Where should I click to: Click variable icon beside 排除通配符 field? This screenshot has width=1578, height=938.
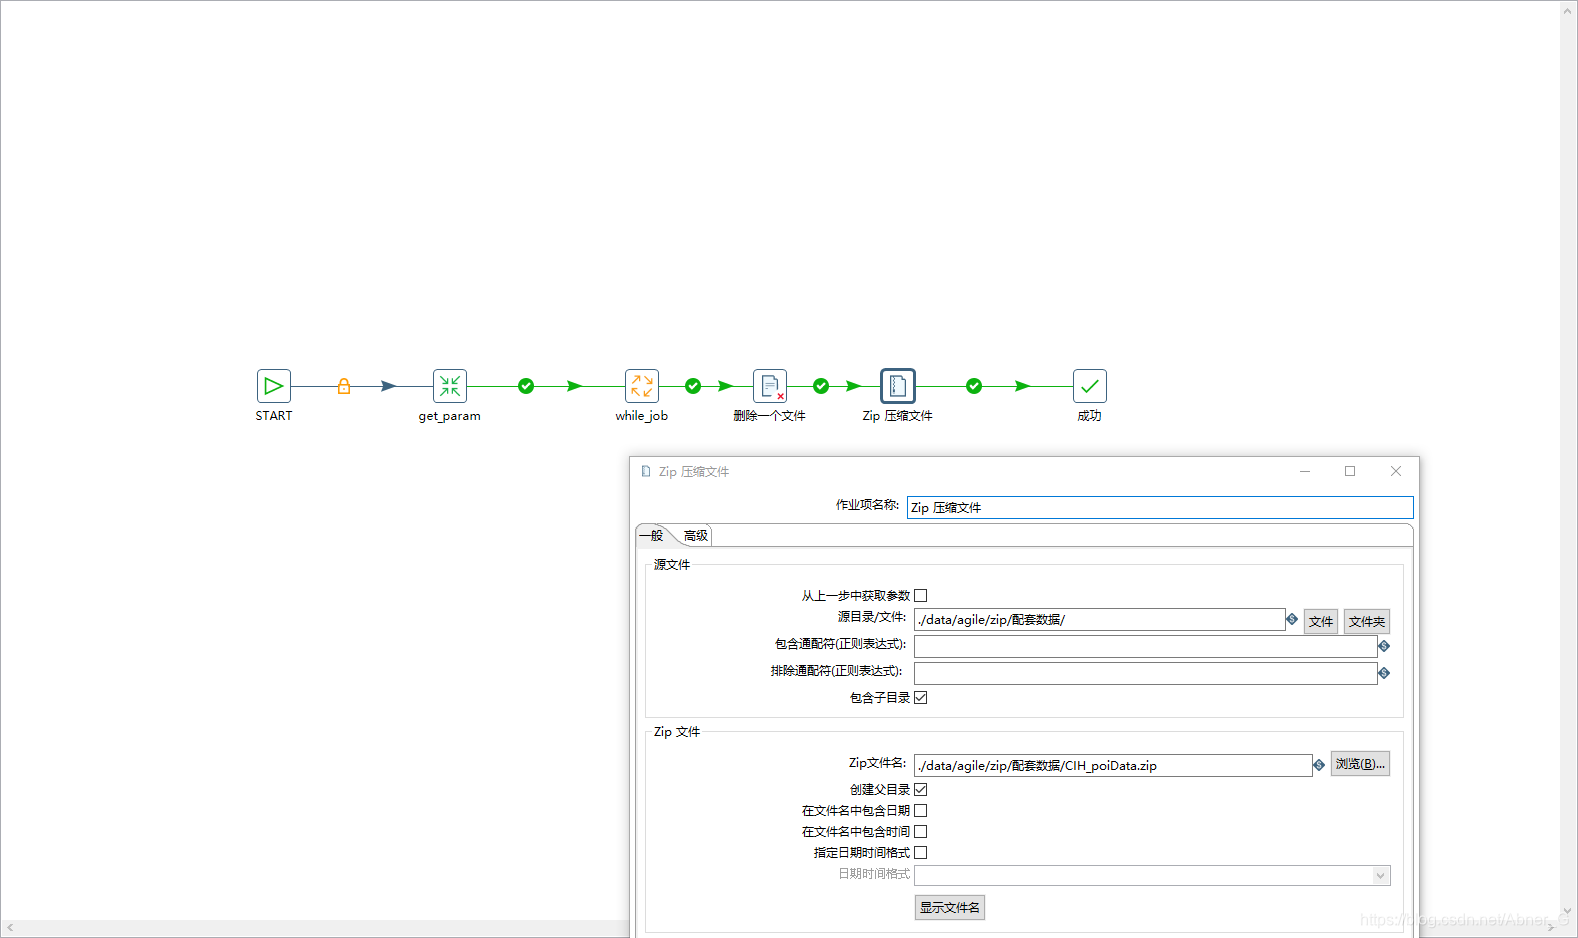pyautogui.click(x=1384, y=673)
